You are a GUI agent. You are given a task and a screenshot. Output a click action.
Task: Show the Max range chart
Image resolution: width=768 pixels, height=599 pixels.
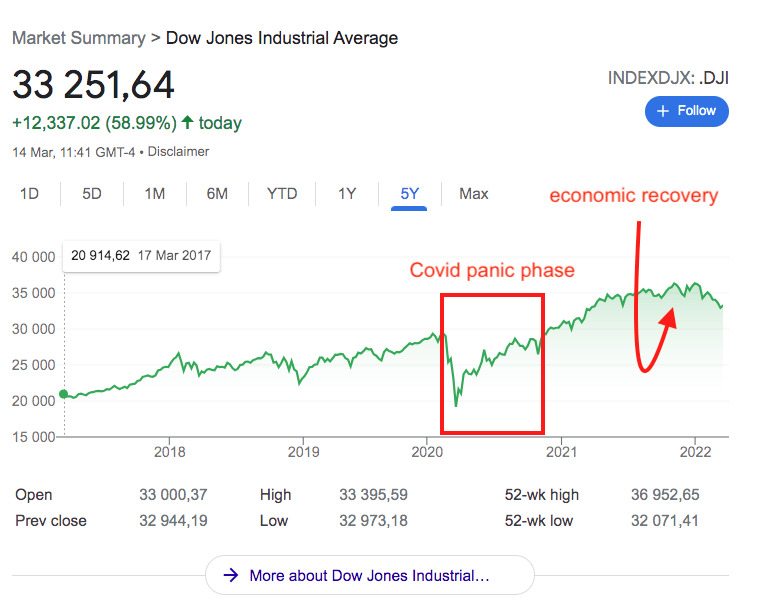click(474, 194)
